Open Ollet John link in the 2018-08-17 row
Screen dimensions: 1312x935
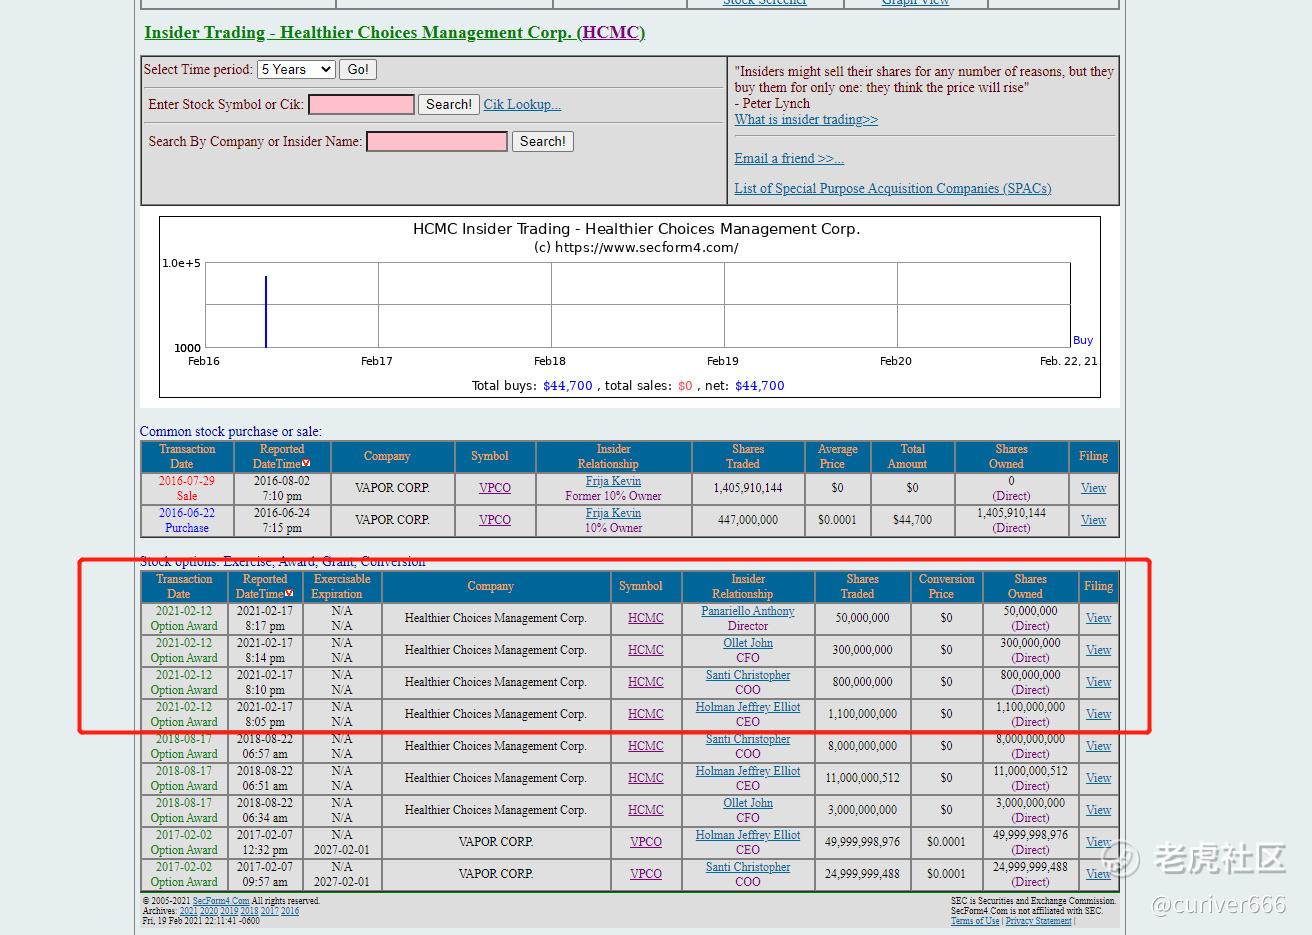coord(748,803)
